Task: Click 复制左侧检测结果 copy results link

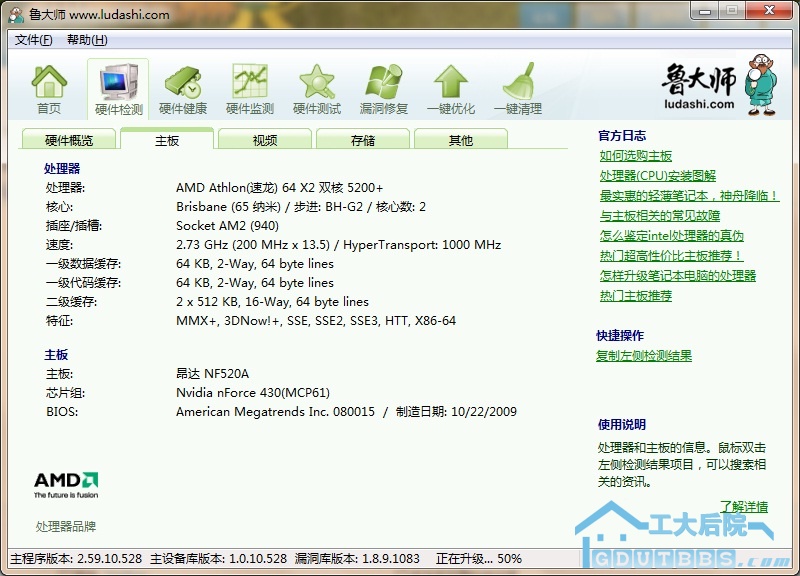Action: [x=644, y=356]
